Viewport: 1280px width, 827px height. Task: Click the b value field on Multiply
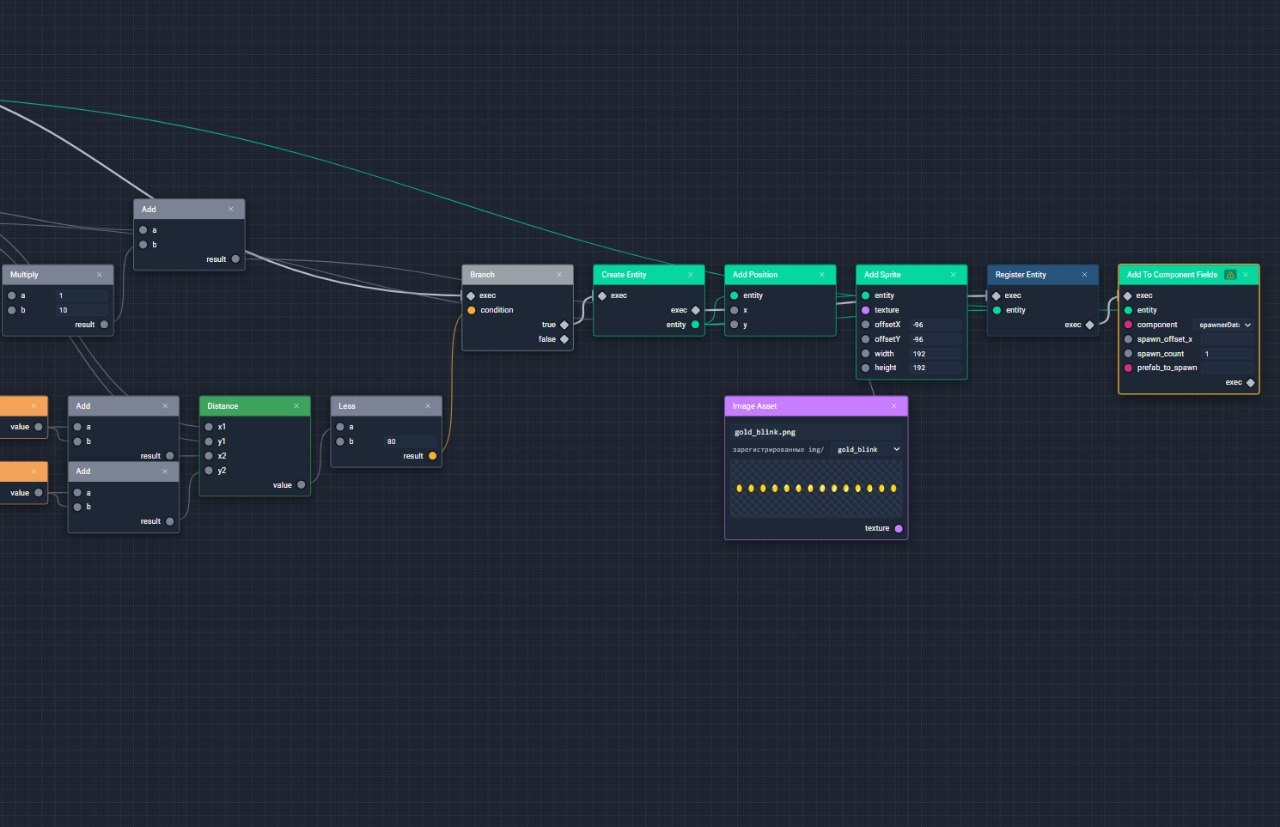click(x=82, y=310)
